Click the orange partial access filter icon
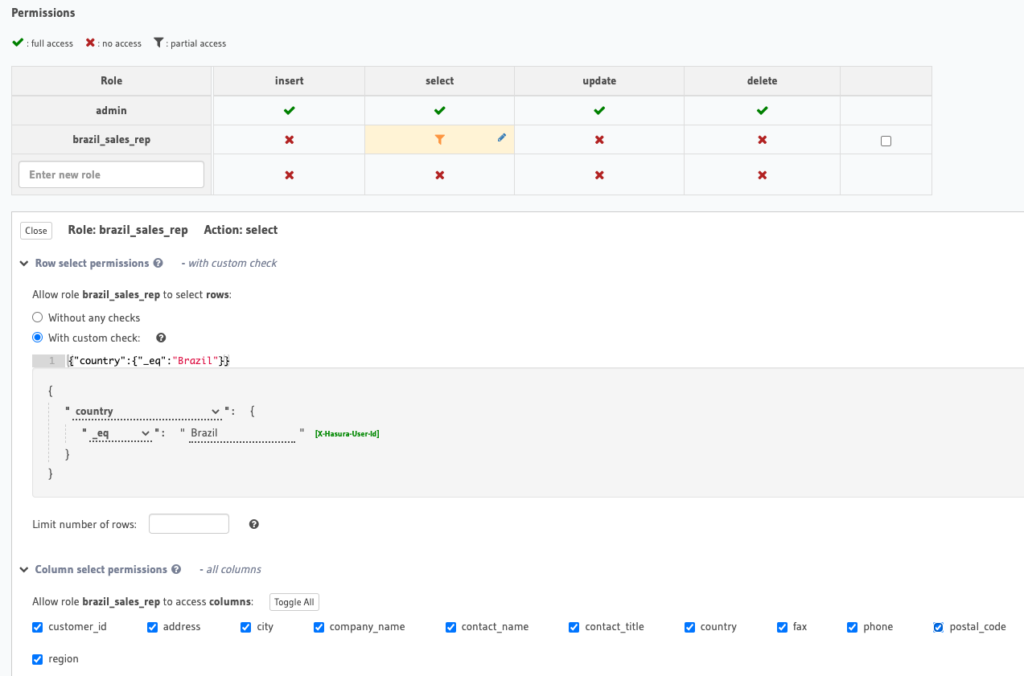 tap(440, 138)
